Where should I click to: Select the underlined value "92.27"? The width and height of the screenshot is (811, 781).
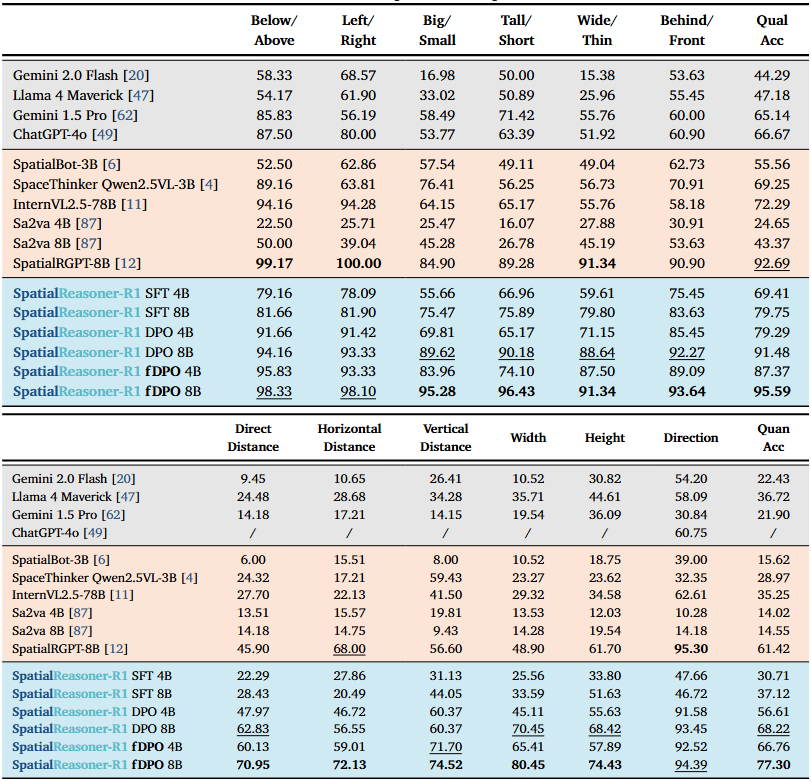(x=687, y=352)
